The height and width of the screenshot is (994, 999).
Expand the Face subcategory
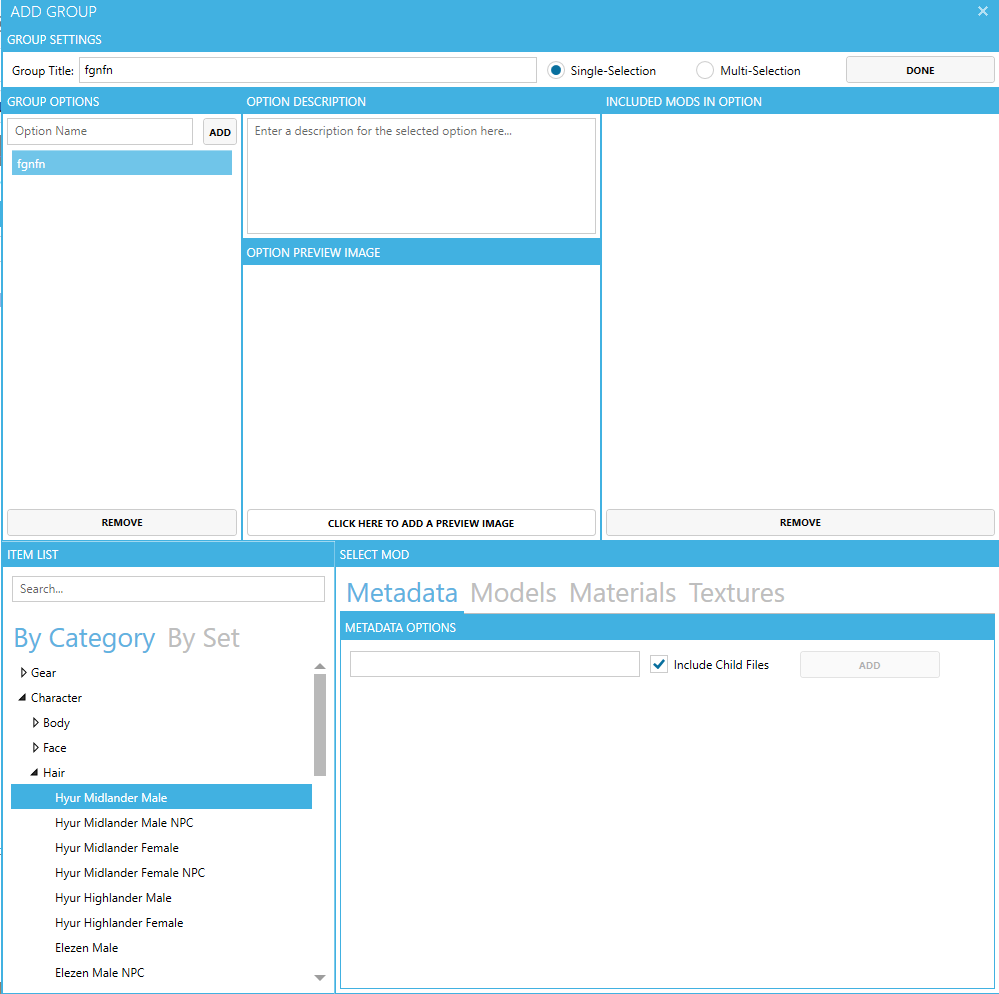click(x=36, y=747)
